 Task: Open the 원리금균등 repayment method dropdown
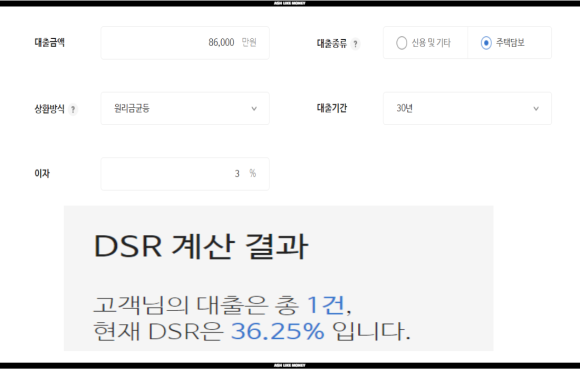pos(185,108)
